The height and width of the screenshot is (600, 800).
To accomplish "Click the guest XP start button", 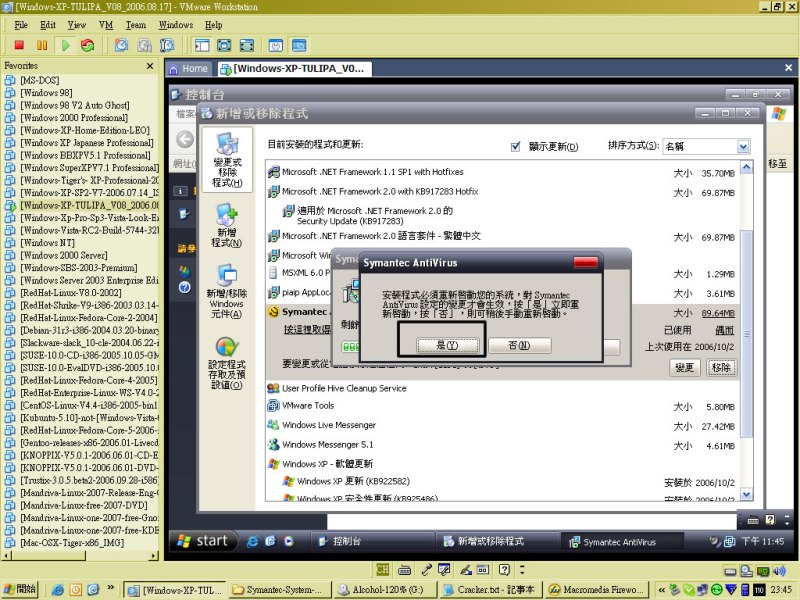I will tap(203, 541).
